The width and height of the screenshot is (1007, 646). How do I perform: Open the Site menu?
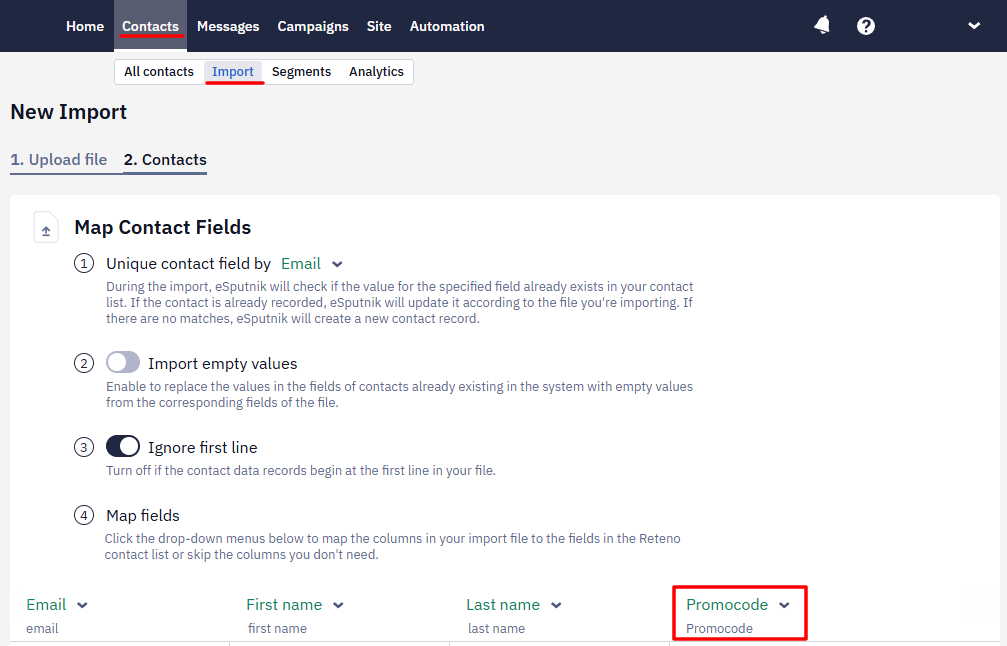[379, 26]
